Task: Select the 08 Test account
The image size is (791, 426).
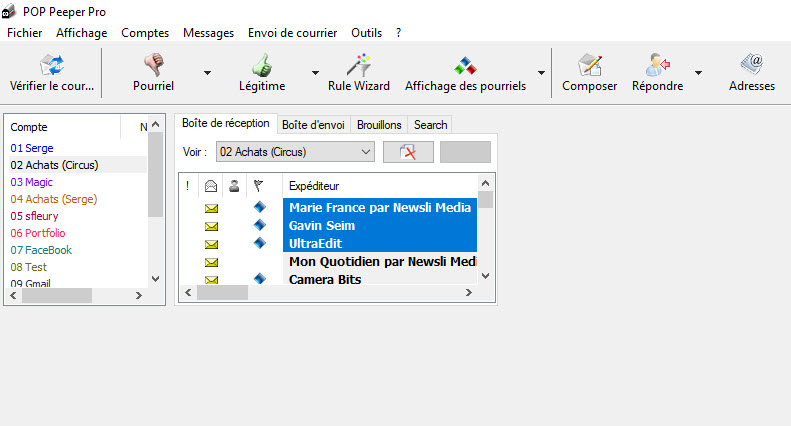Action: 29,267
